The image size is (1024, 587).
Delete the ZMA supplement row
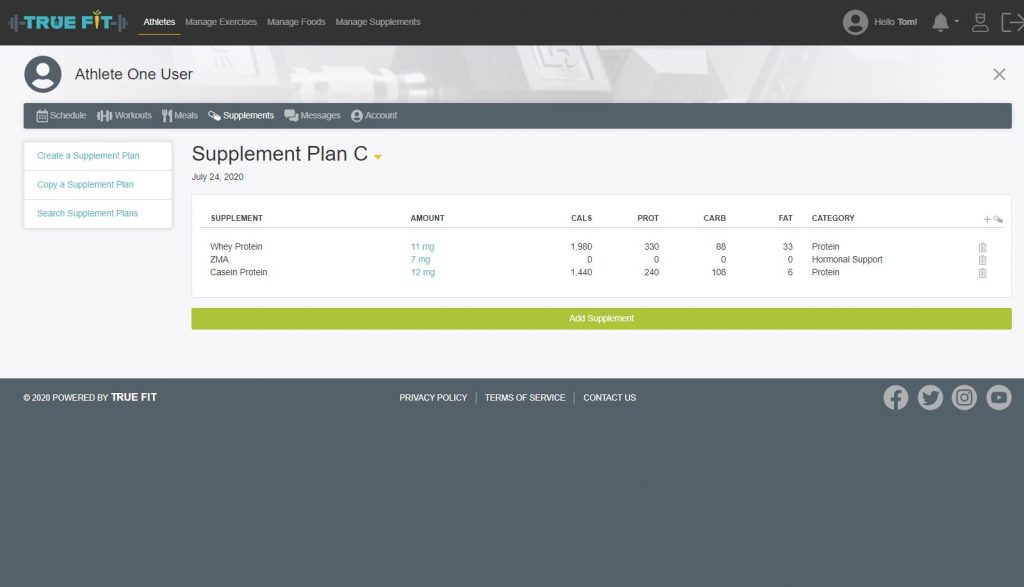pos(982,260)
